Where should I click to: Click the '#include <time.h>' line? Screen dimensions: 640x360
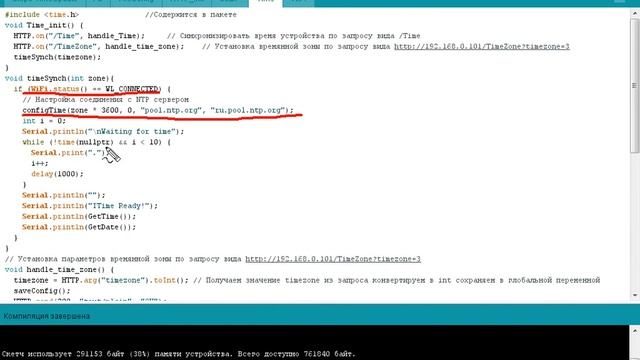pyautogui.click(x=42, y=15)
